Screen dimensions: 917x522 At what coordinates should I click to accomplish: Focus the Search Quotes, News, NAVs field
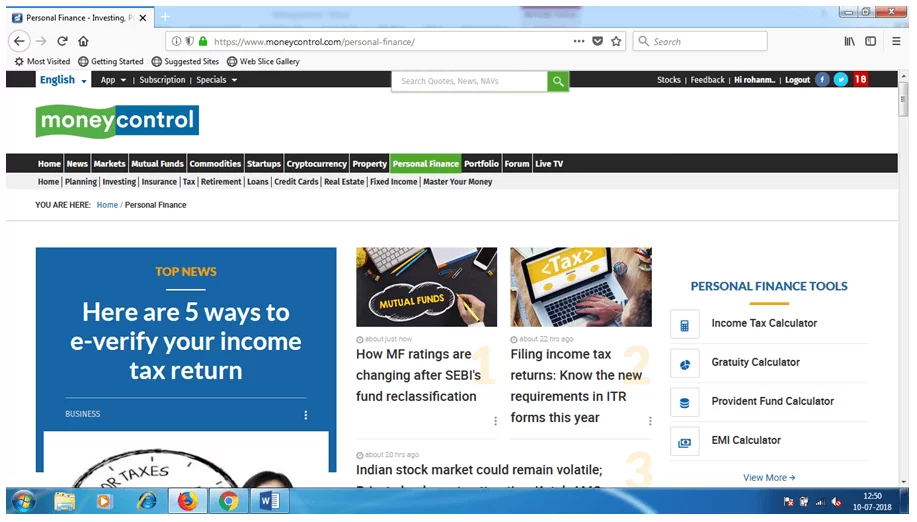(x=469, y=81)
